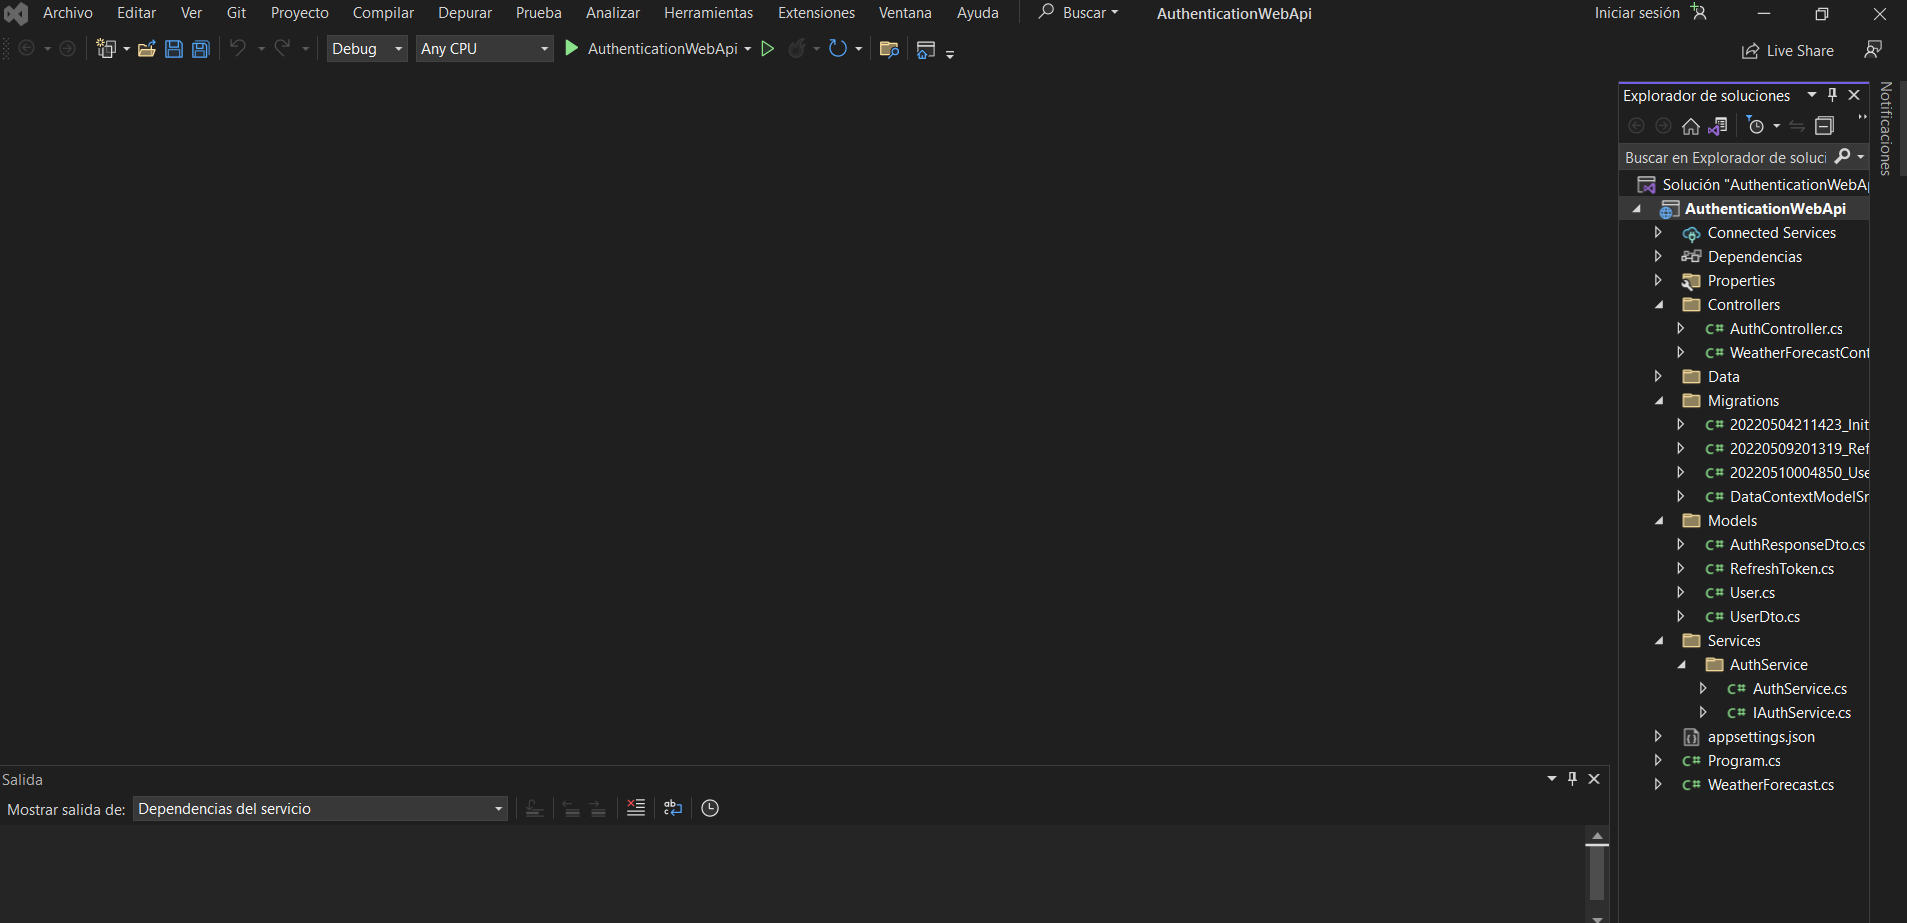Click the blue restart/refresh browser icon
The height and width of the screenshot is (923, 1907).
pyautogui.click(x=838, y=48)
